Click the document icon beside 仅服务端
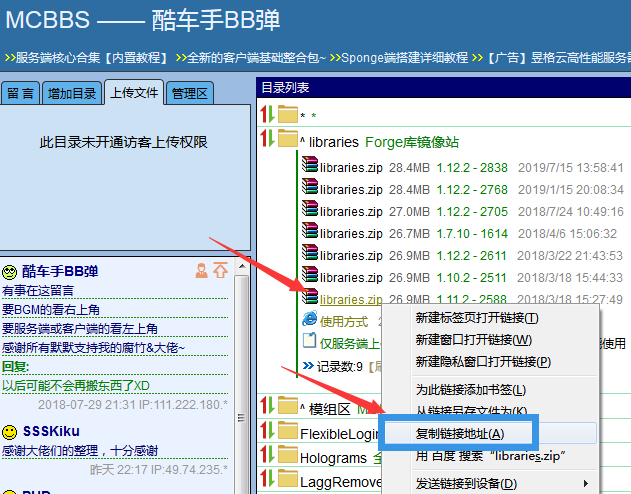Screen dimensions: 631x494 pos(309,341)
